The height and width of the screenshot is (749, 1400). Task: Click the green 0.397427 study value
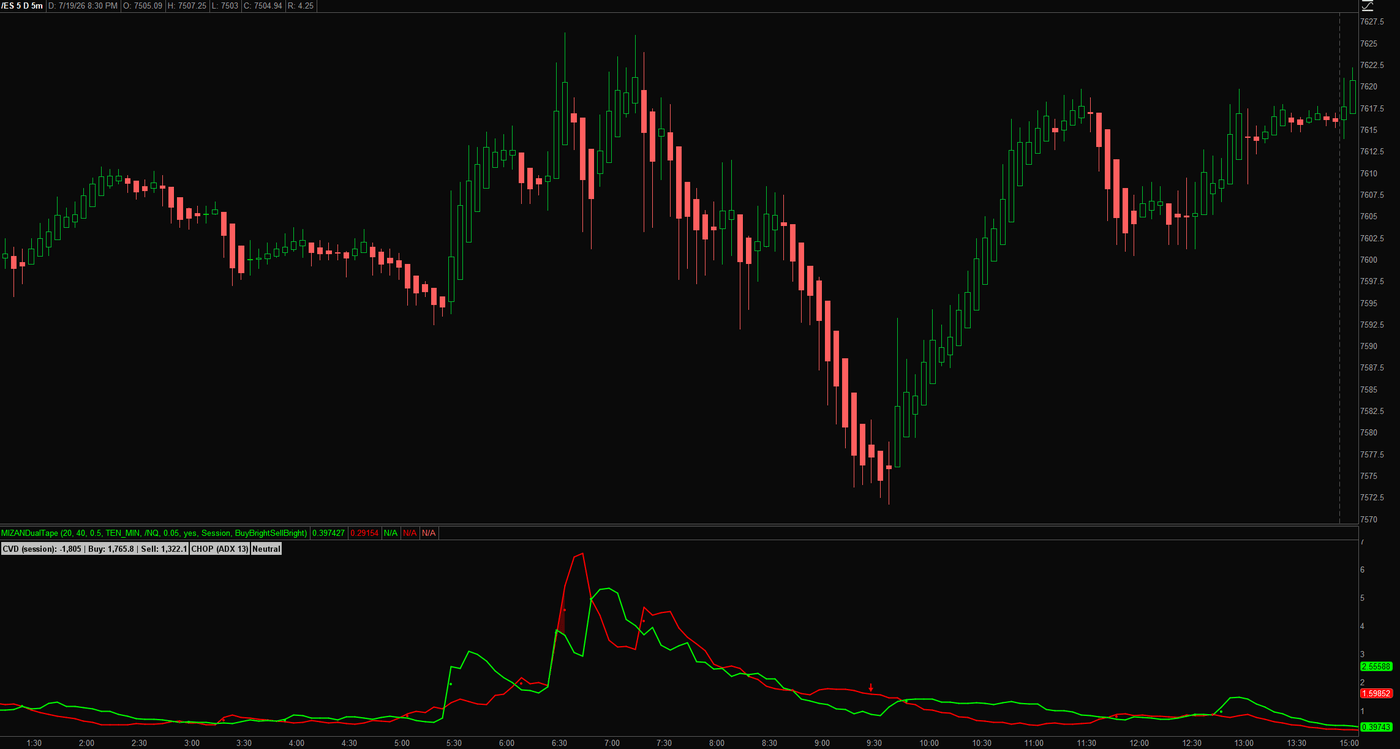(328, 533)
